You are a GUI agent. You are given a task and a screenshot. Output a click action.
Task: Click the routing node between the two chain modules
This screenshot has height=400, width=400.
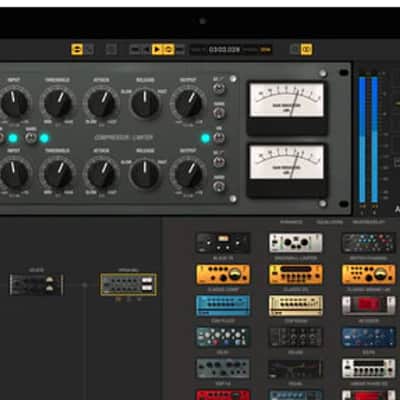(85, 285)
